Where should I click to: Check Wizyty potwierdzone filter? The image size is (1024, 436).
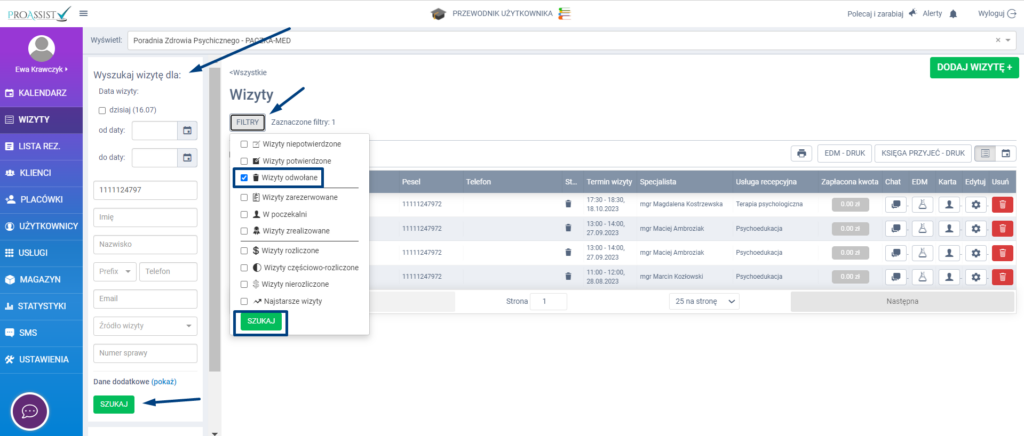[x=245, y=161]
